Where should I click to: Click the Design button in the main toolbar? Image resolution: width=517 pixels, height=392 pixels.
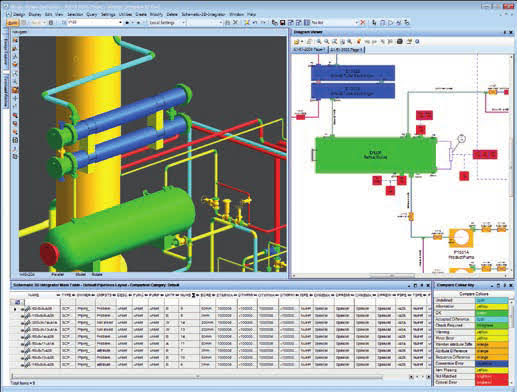pos(13,22)
